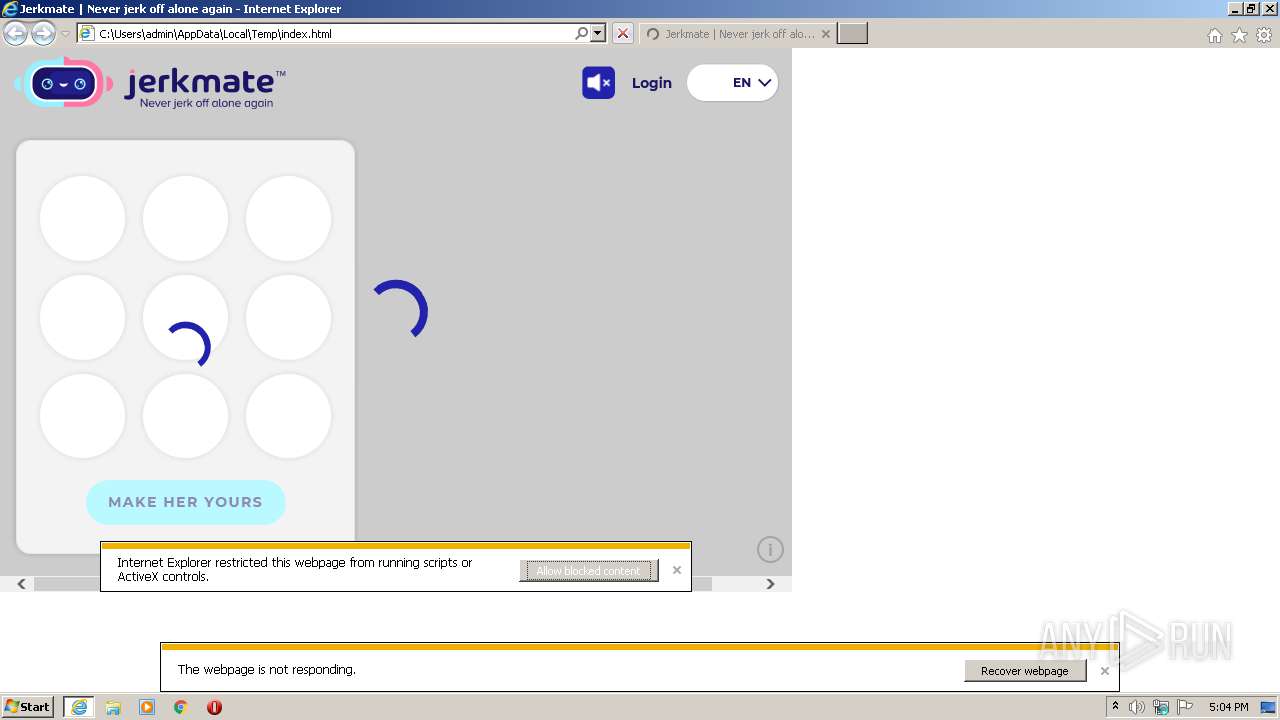
Task: Click horizontal scrollbar left arrow
Action: click(21, 584)
